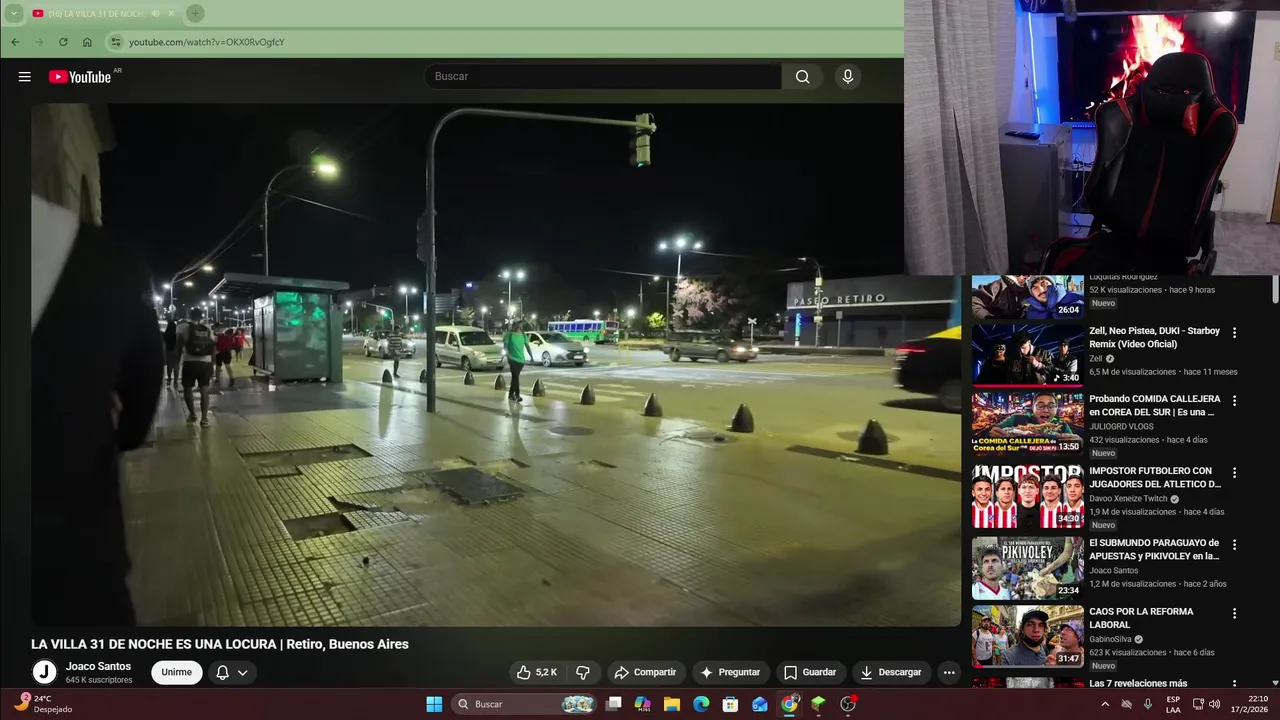Open the Joaco Santos channel name link
Screen dimensions: 1280x720
pos(98,666)
